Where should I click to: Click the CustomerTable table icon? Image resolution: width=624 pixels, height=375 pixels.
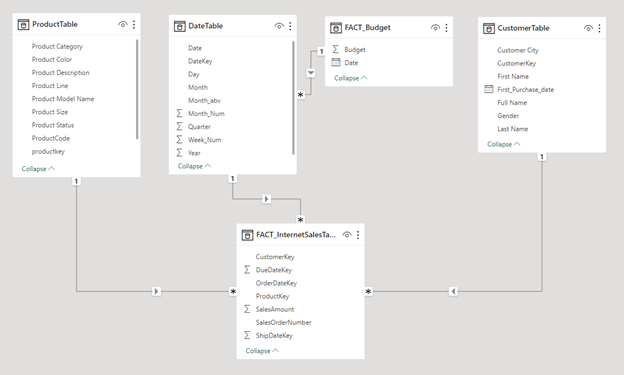click(x=489, y=28)
